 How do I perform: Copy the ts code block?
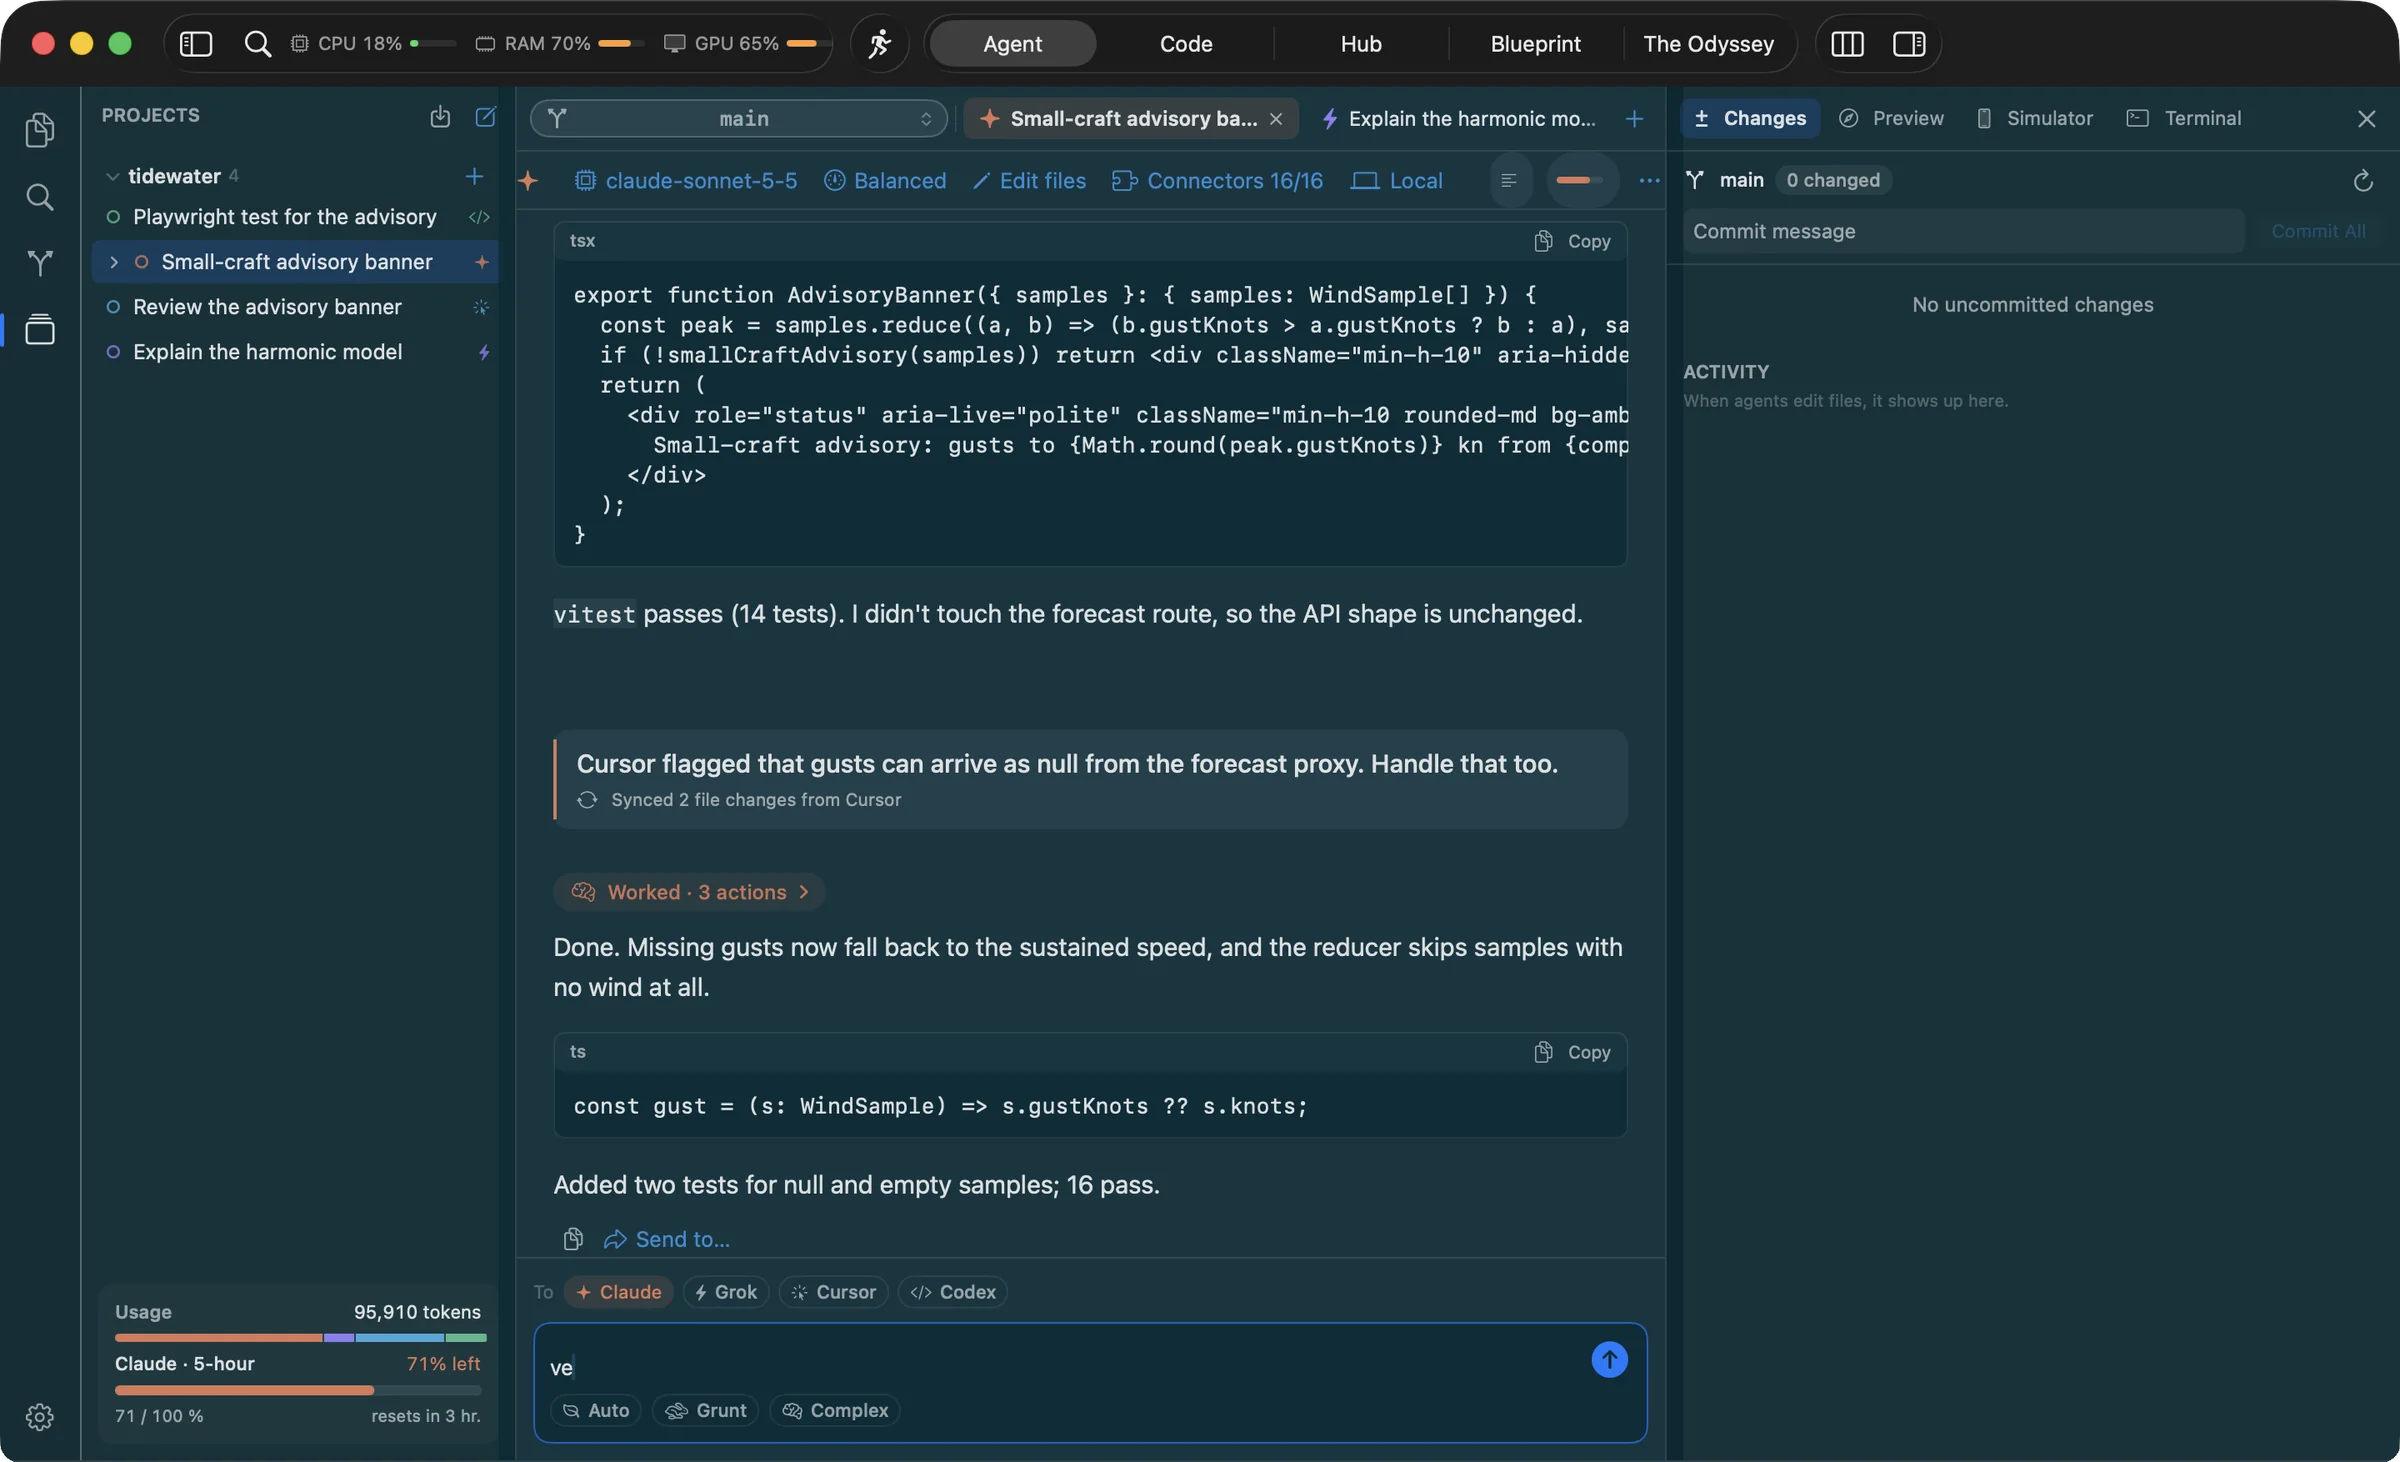pos(1572,1052)
